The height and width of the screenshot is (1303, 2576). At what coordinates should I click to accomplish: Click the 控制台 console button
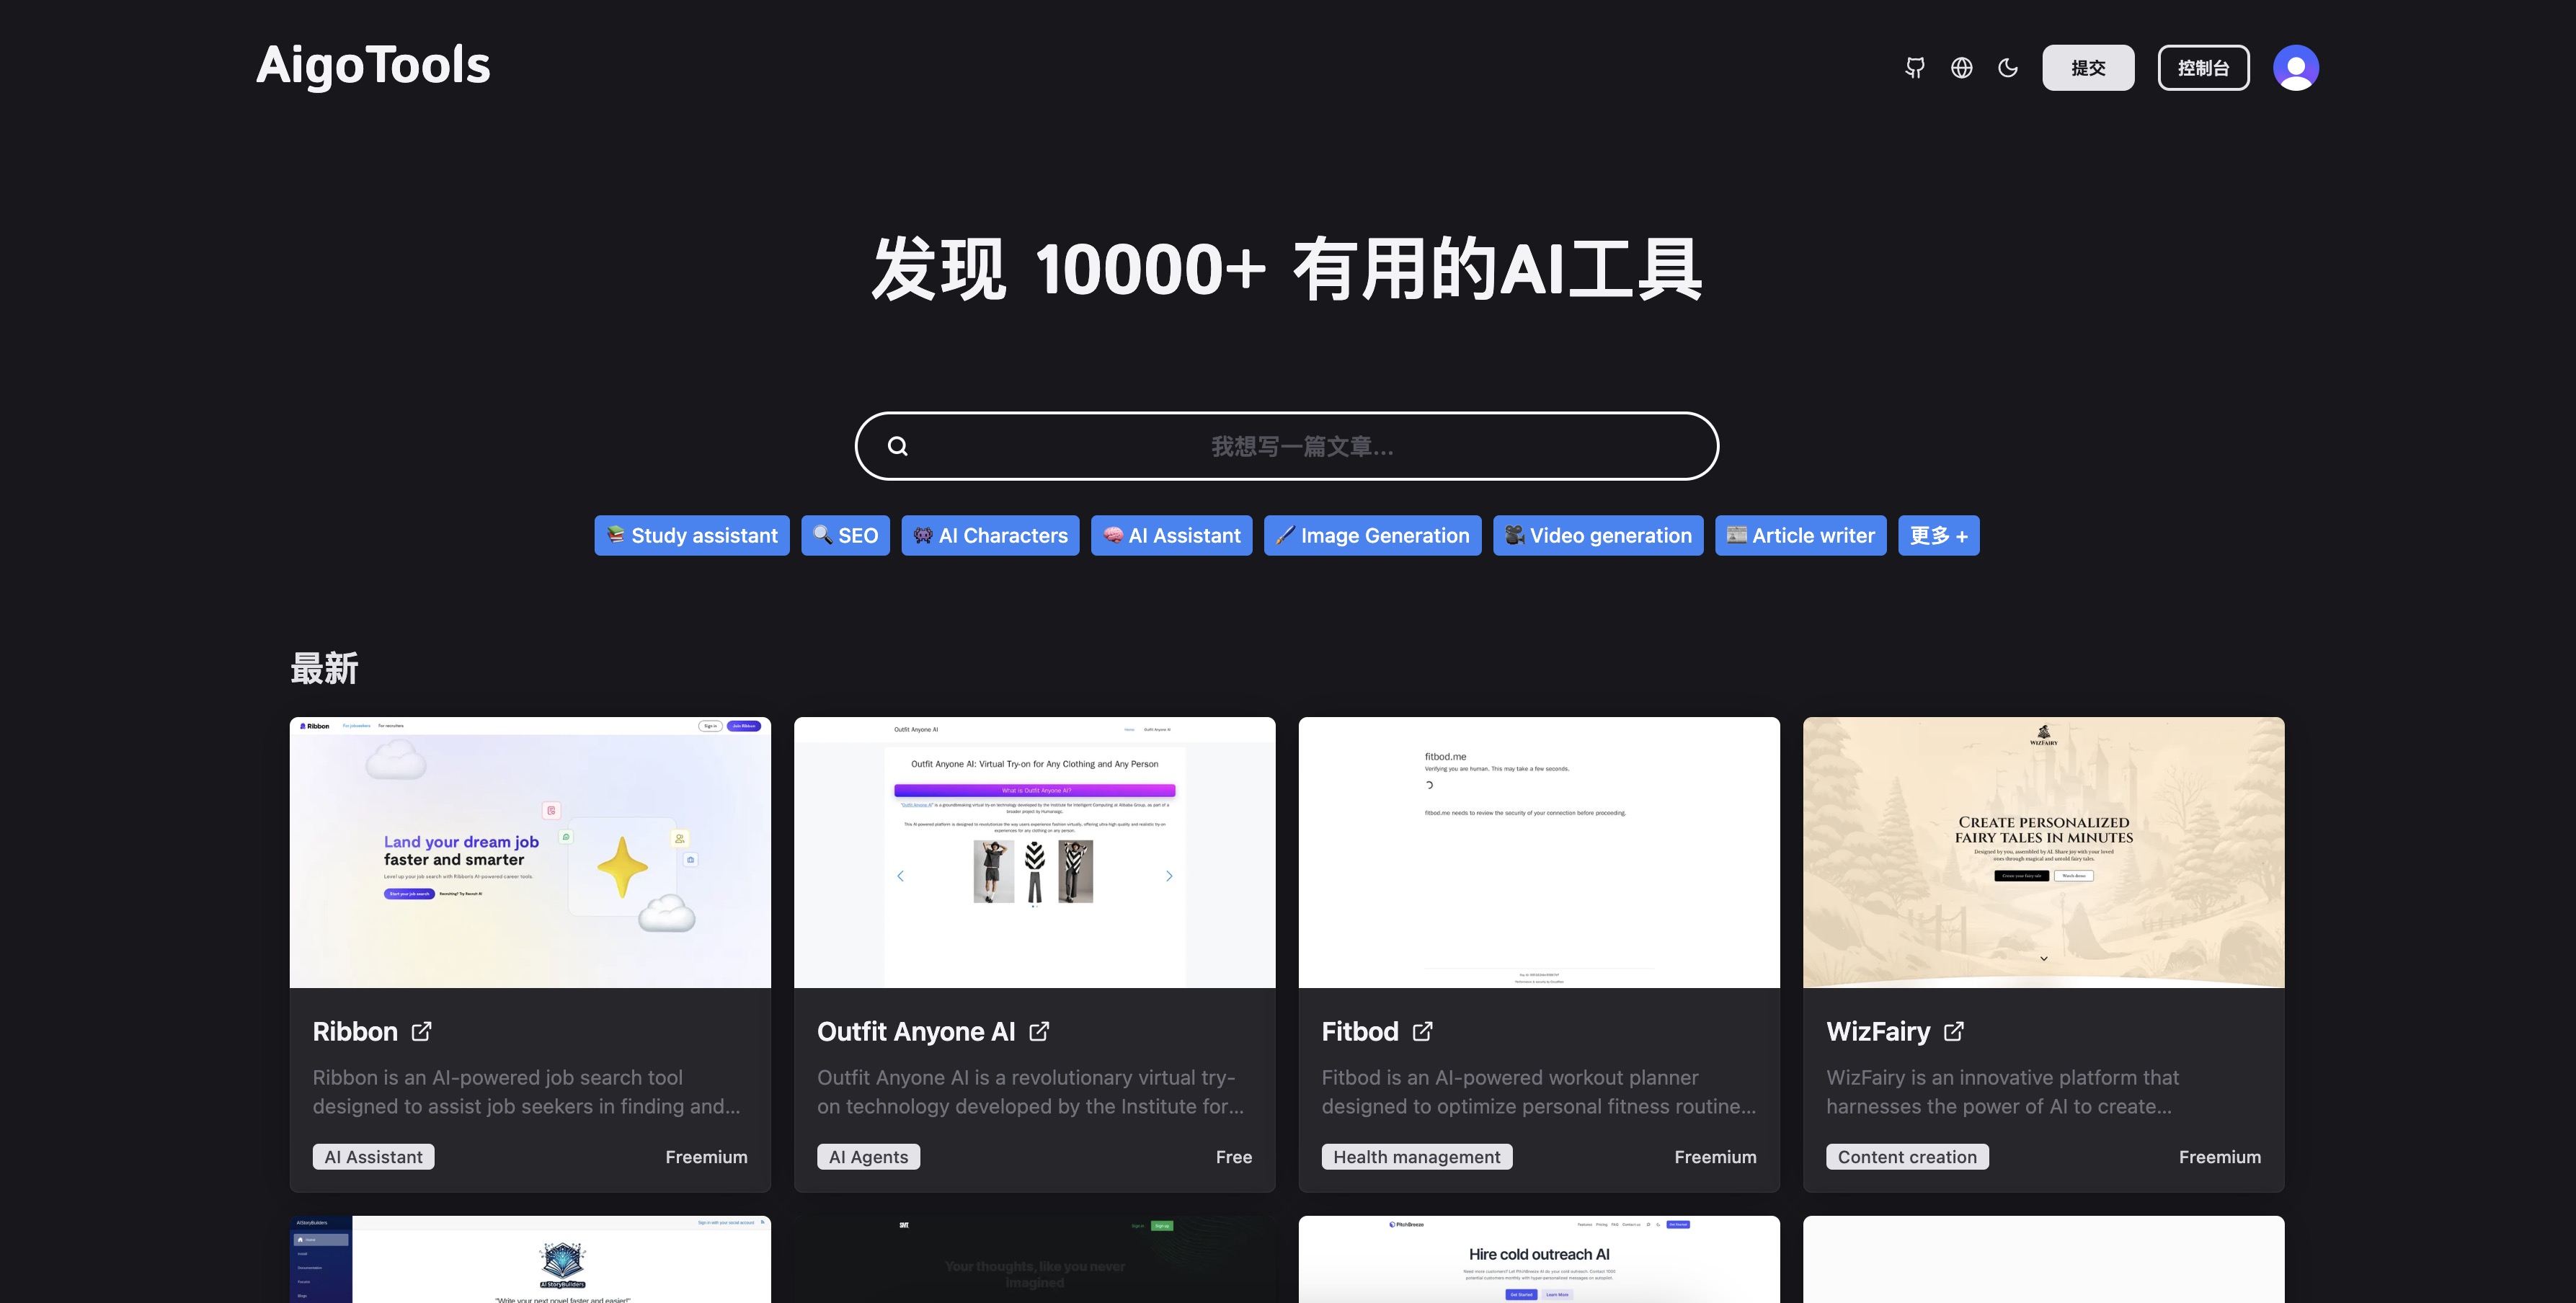pos(2203,66)
